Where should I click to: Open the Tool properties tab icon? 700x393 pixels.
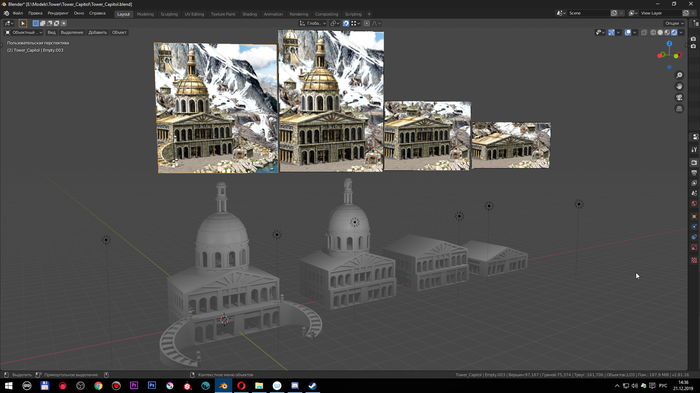pos(694,150)
